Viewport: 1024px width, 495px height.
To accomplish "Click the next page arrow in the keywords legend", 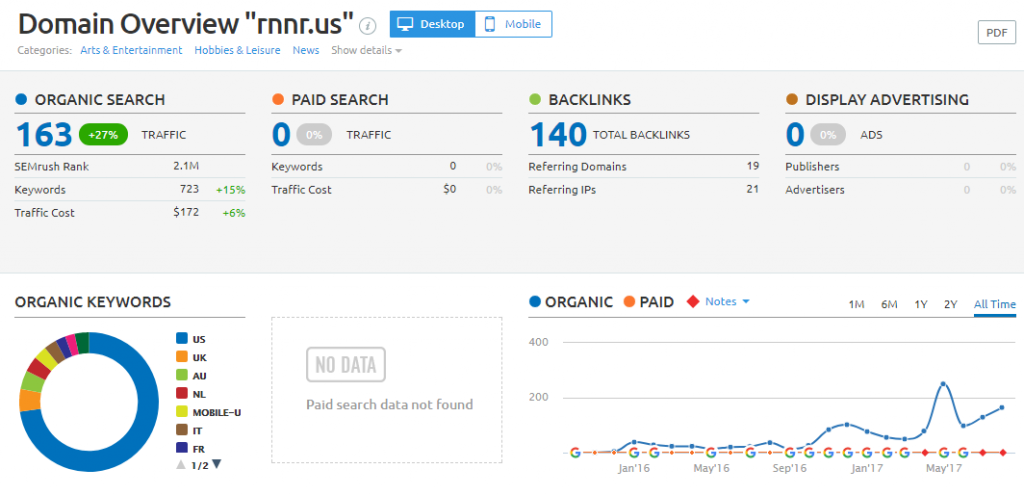I will tap(217, 463).
